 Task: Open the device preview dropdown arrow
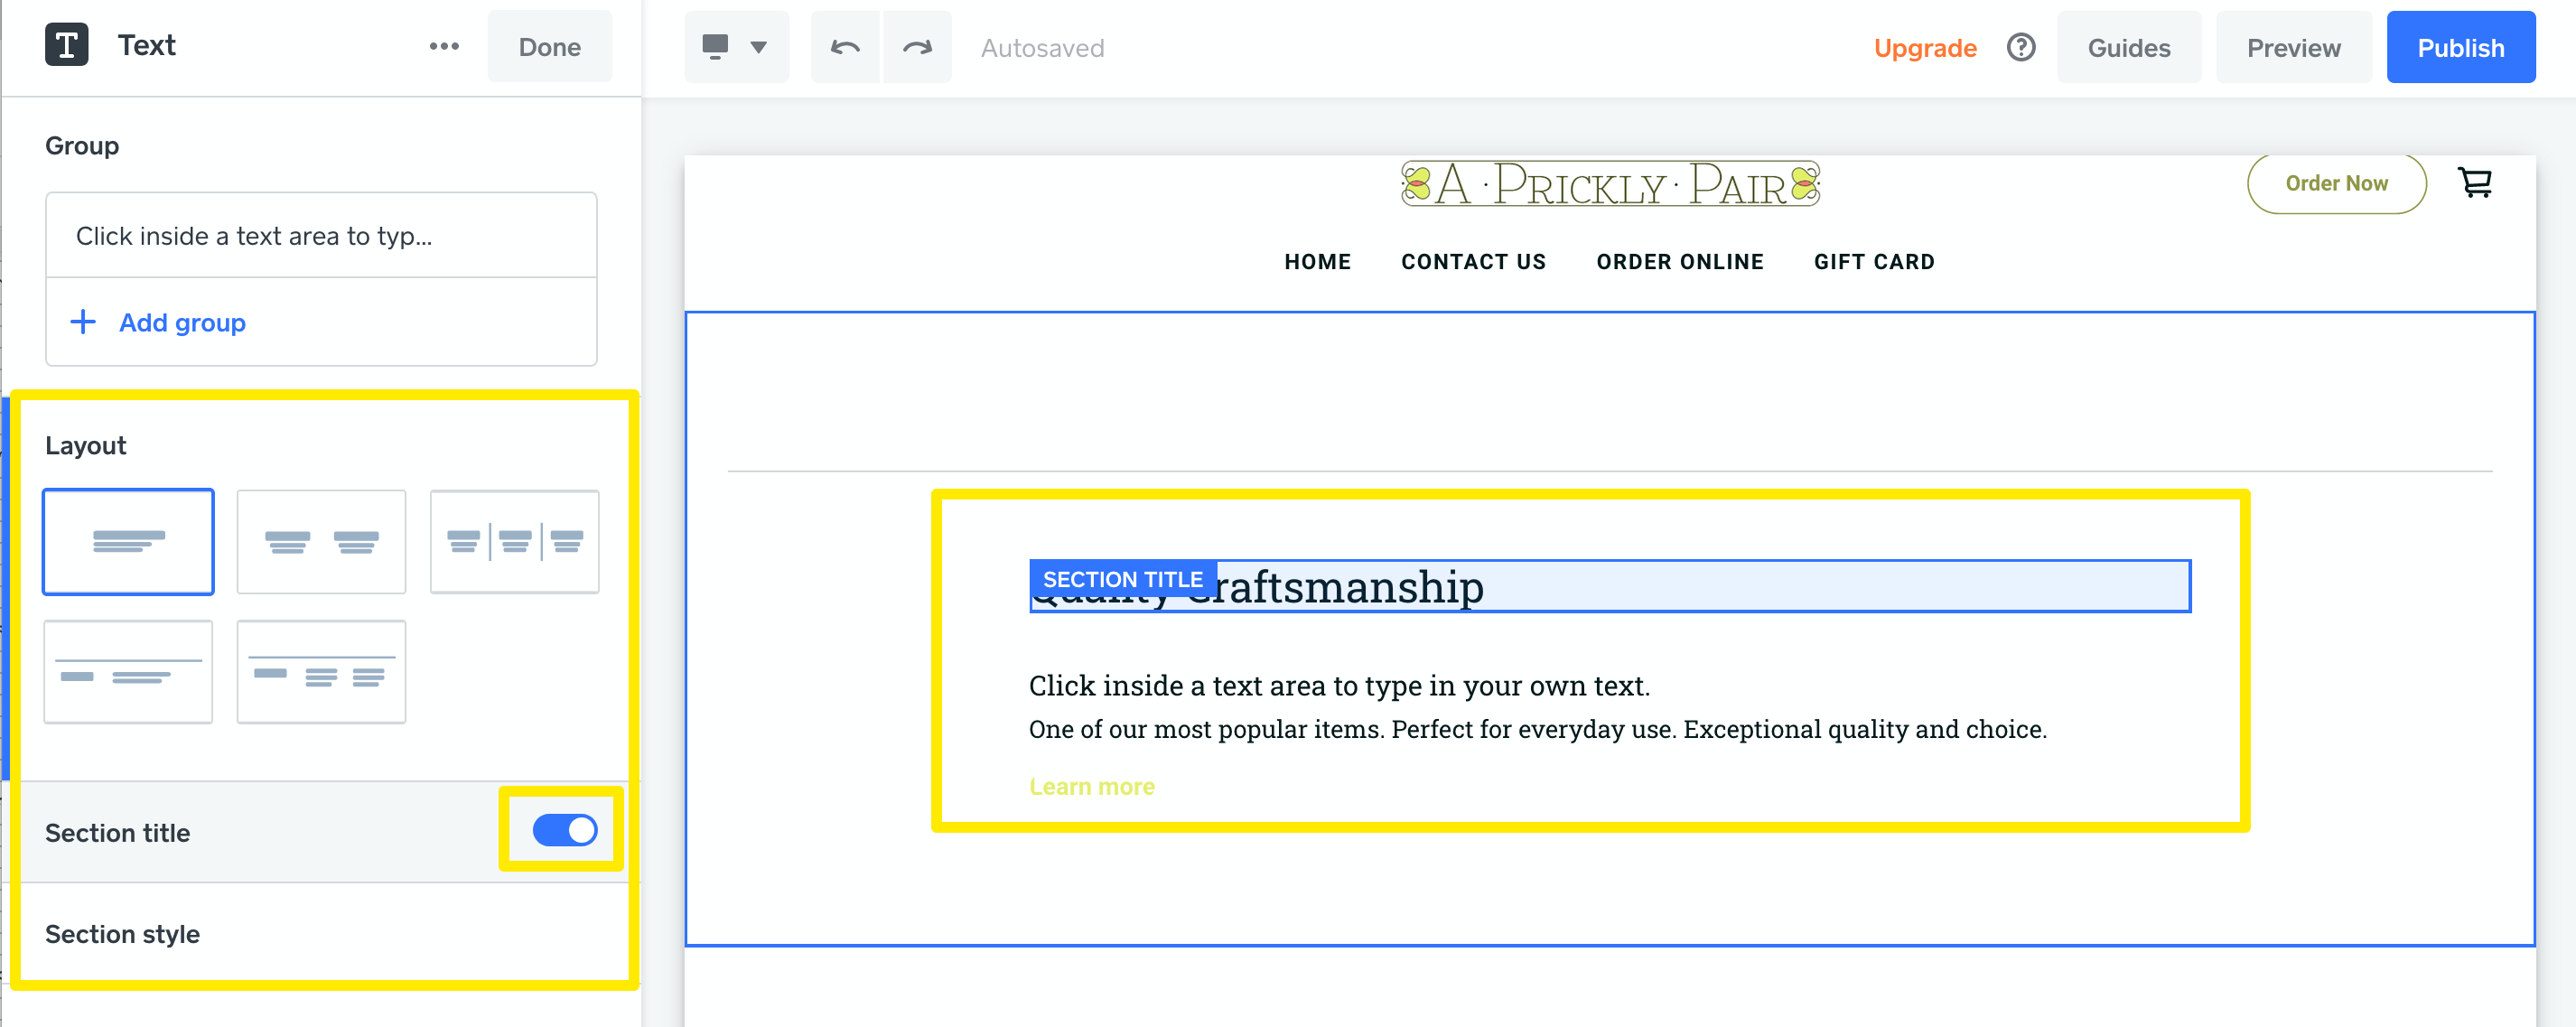pos(759,46)
